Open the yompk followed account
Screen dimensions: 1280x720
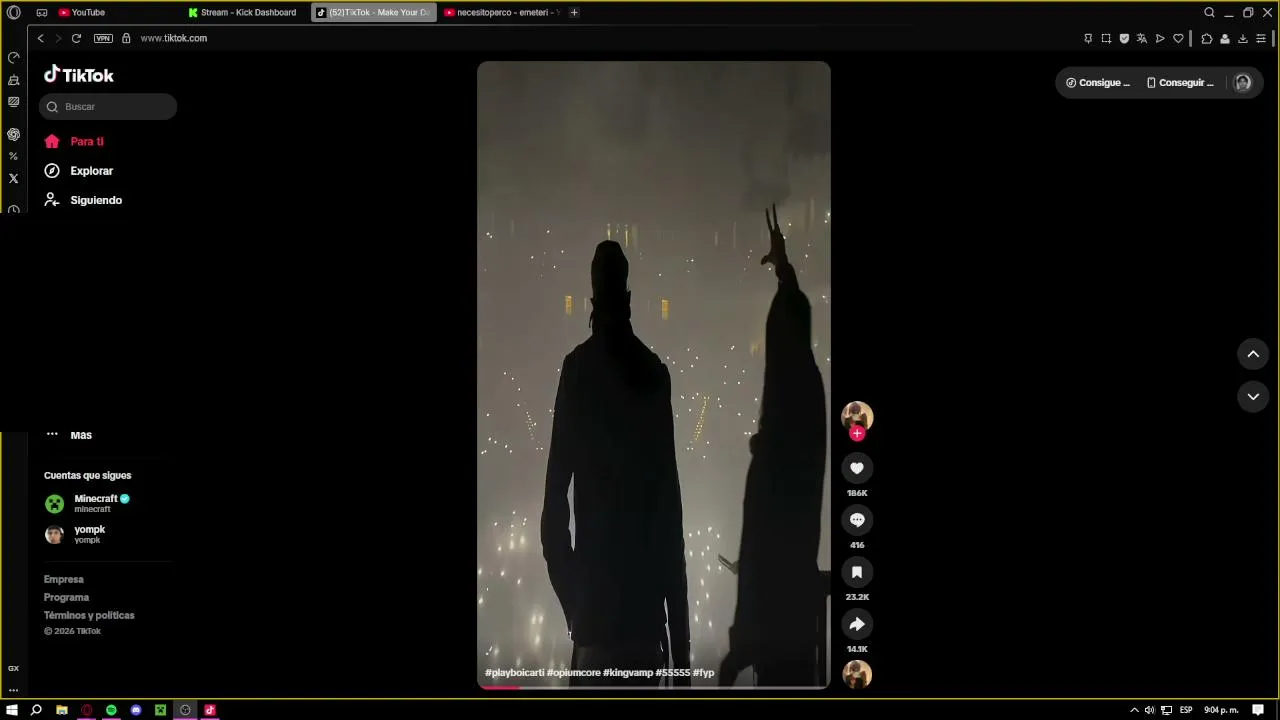[75, 534]
